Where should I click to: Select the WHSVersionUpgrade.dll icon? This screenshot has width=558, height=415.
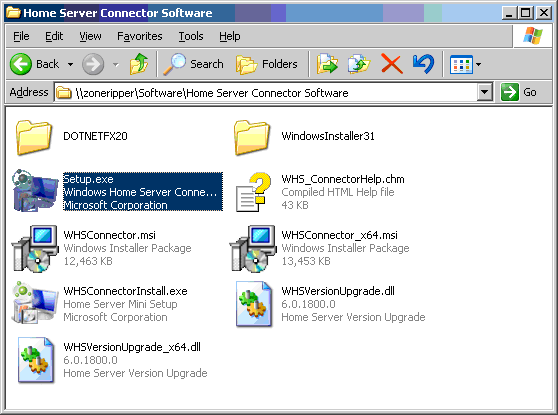[254, 304]
